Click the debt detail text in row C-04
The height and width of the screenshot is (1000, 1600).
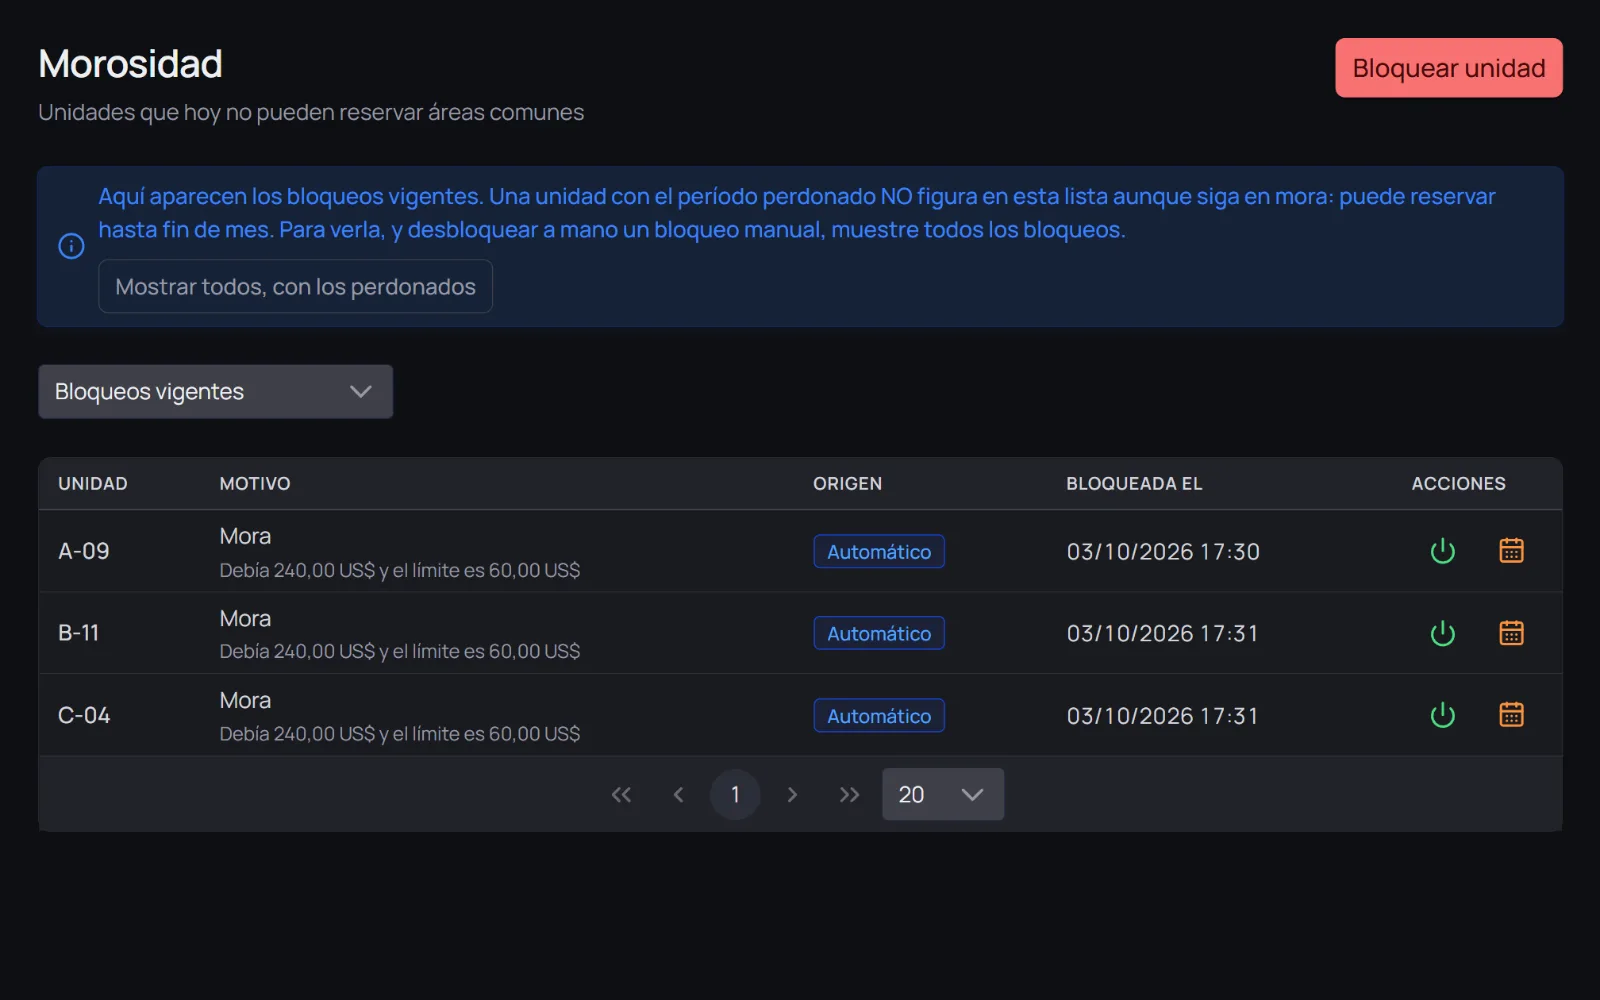[x=400, y=734]
